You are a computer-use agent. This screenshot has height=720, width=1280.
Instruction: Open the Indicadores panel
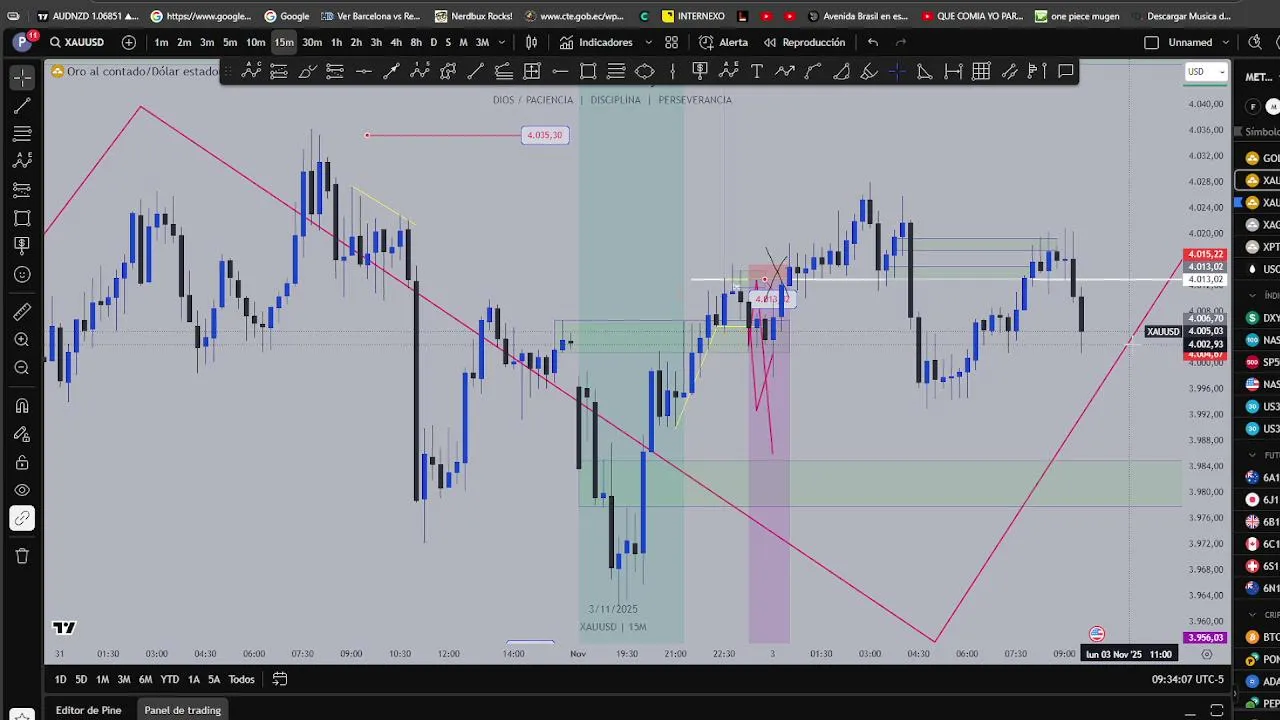596,42
